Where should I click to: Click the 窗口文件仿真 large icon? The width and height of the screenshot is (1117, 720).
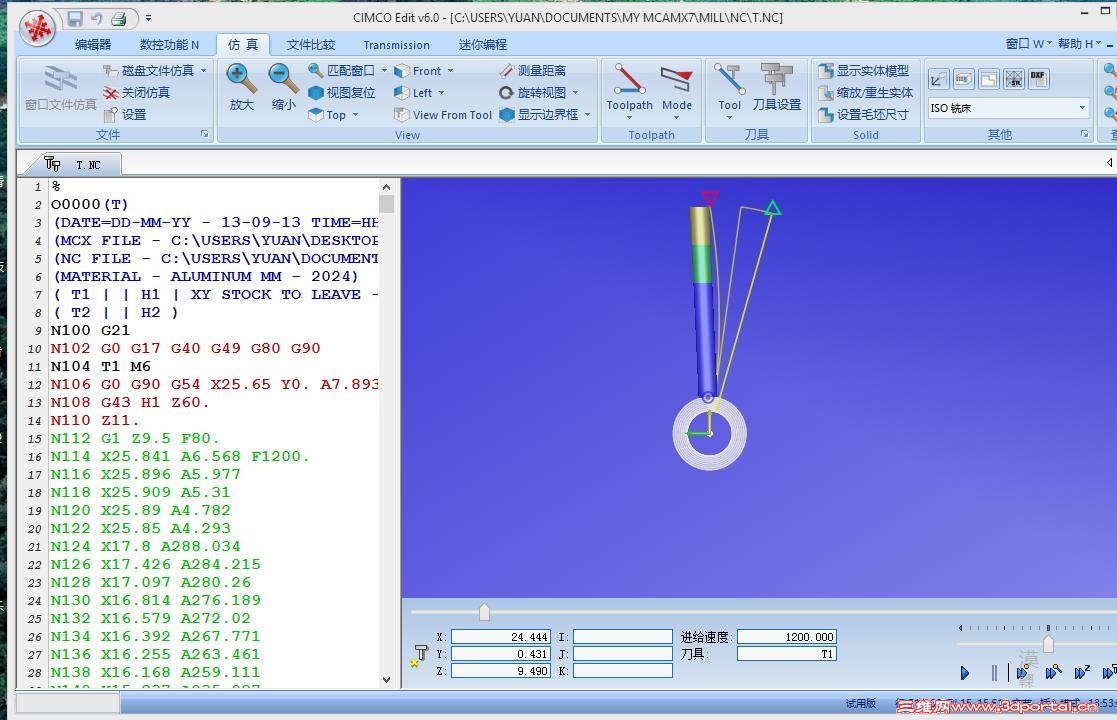pos(61,88)
